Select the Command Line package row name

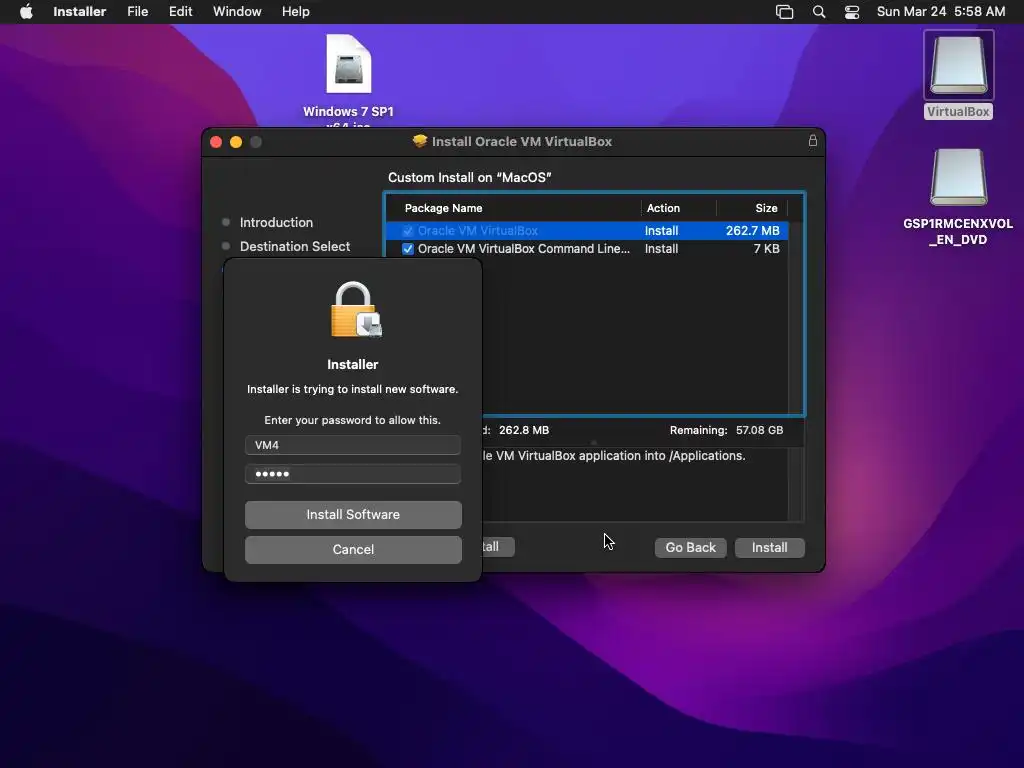(524, 249)
